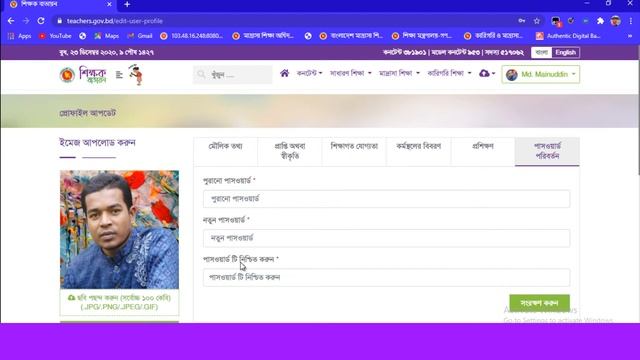Open Chrome profile avatar
Image resolution: width=640 pixels, height=360 pixels.
coord(616,21)
